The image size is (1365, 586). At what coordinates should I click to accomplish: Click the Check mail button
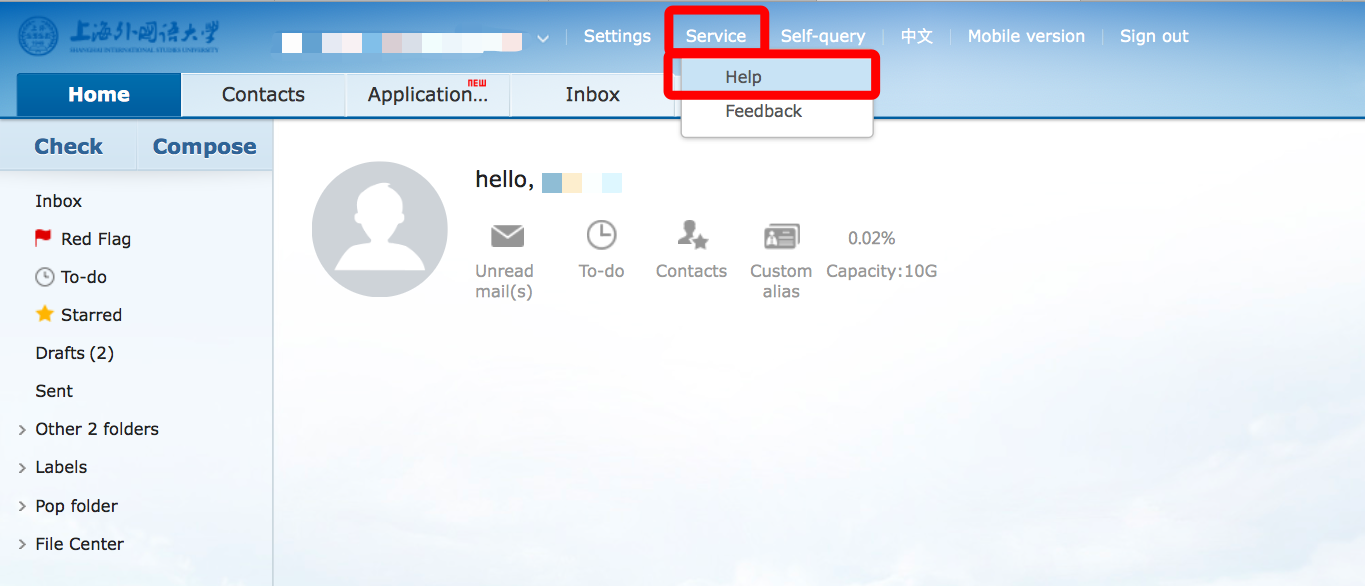68,147
